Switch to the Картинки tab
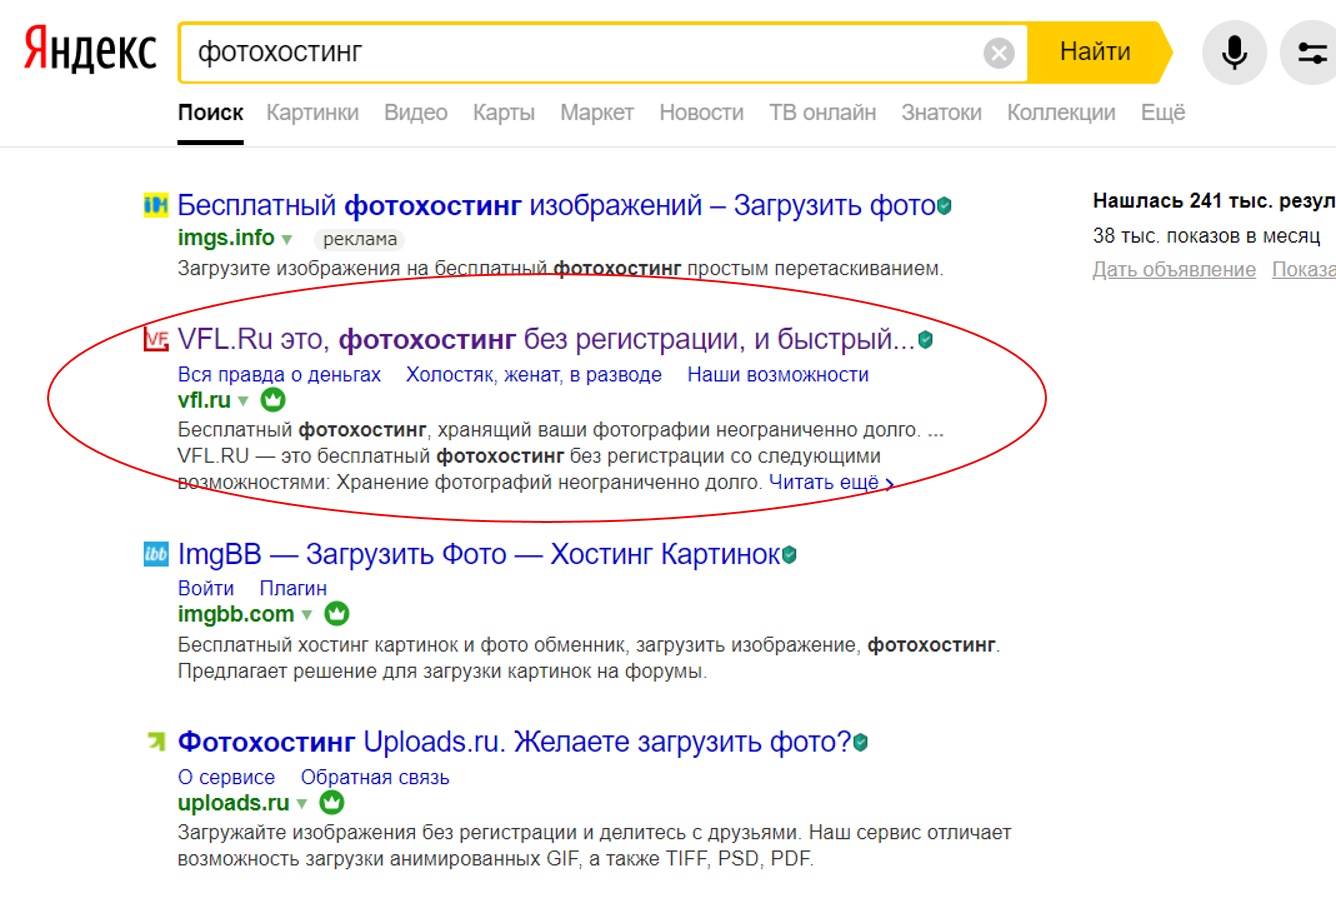 pos(312,113)
